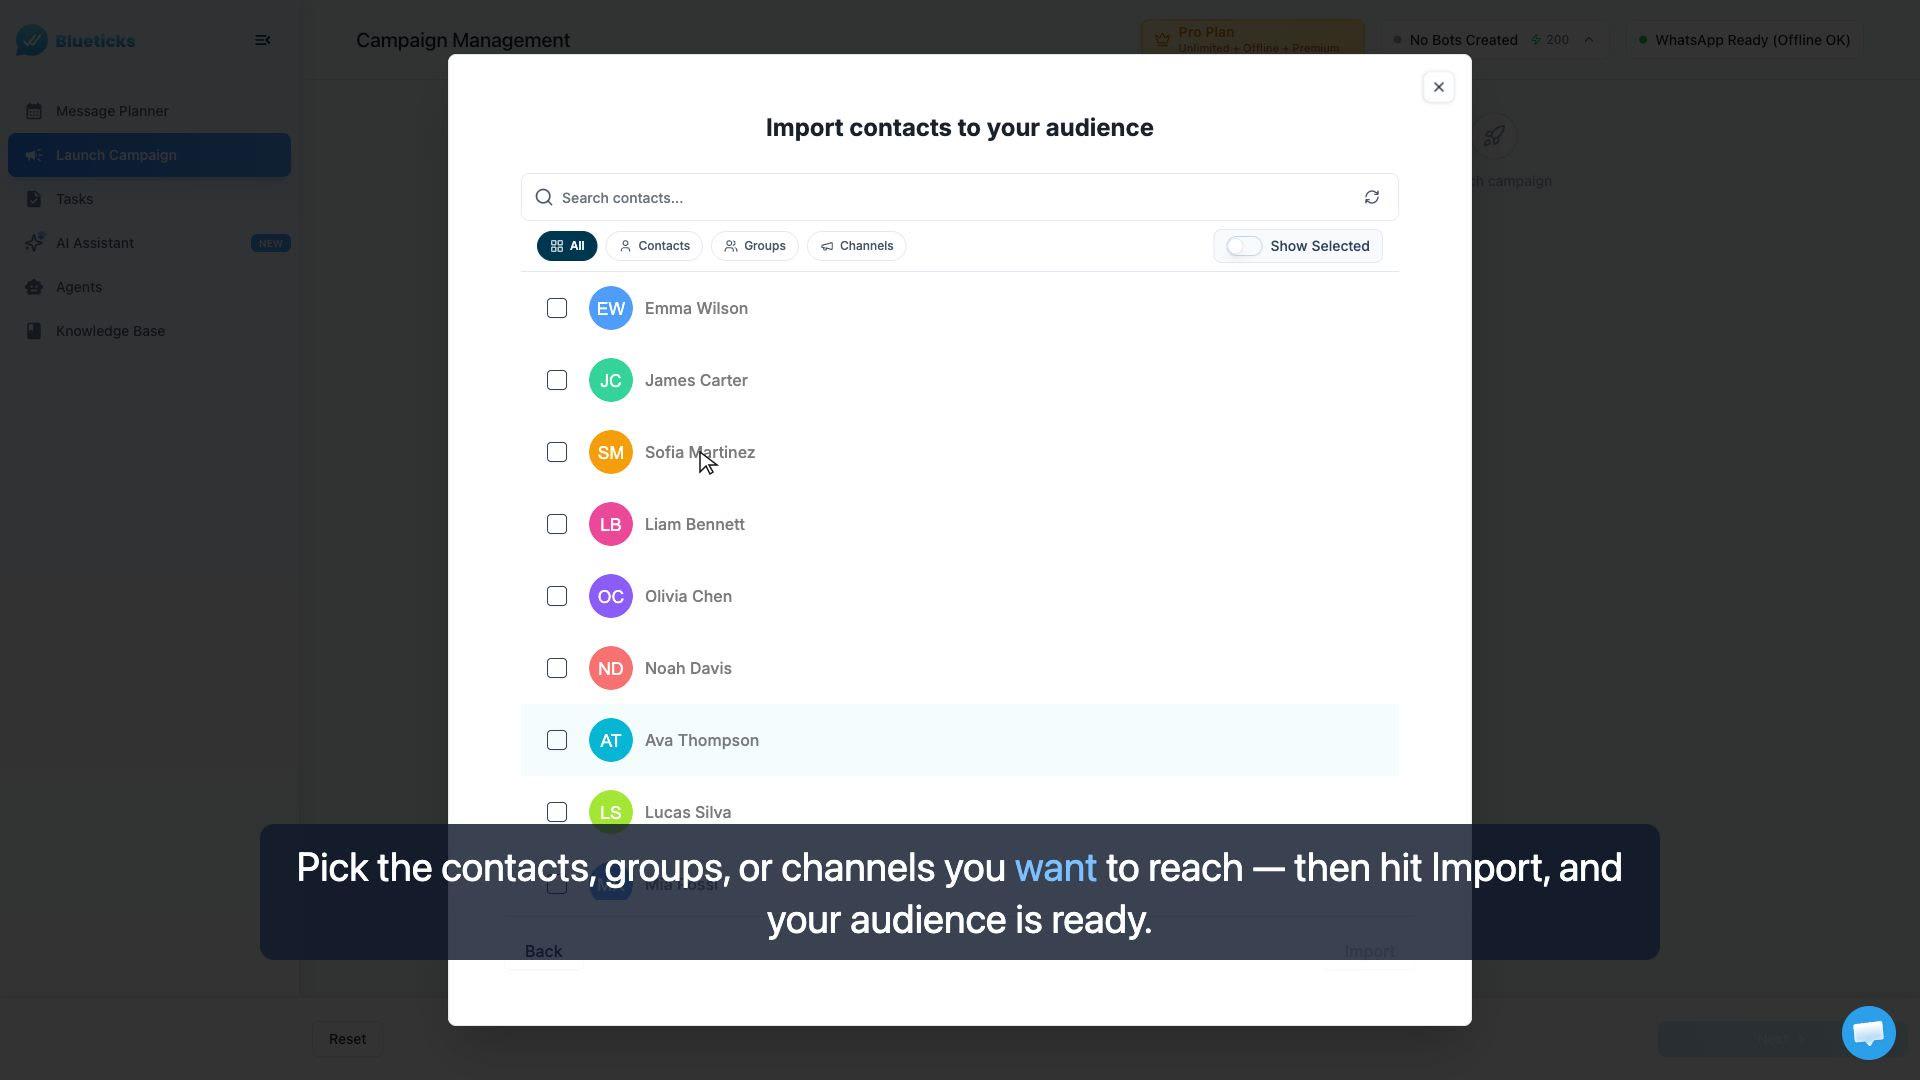Click the launch campaign rocket icon
Screen dimensions: 1920x1080
coord(1494,136)
